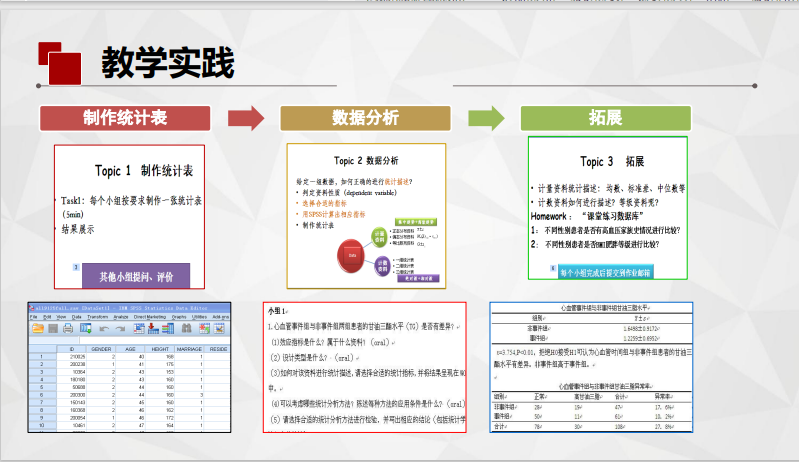
Task: Click the AGE column header in SPSS
Action: coord(130,349)
